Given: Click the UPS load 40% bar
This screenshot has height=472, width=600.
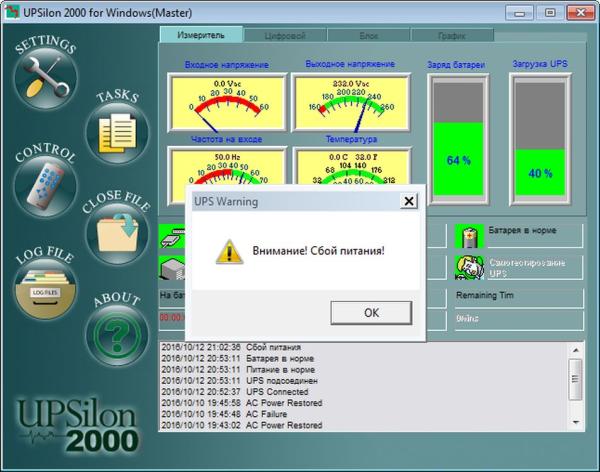Looking at the screenshot, I should (540, 139).
